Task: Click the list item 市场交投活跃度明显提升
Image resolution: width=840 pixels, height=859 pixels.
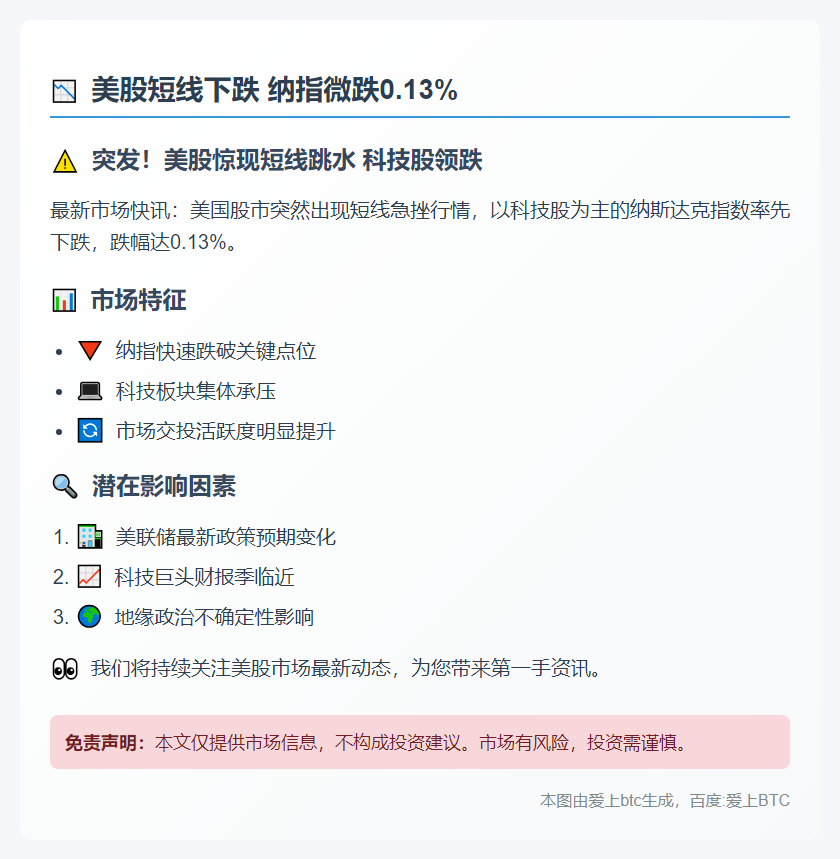Action: click(x=226, y=431)
